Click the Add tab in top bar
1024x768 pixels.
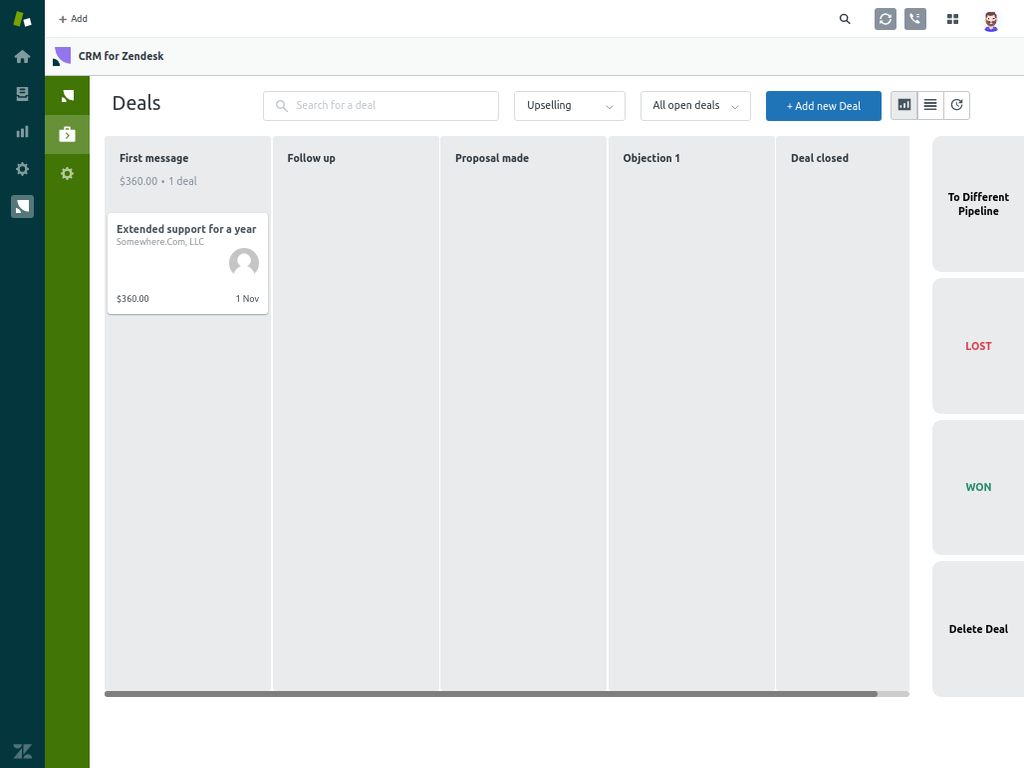(x=73, y=19)
